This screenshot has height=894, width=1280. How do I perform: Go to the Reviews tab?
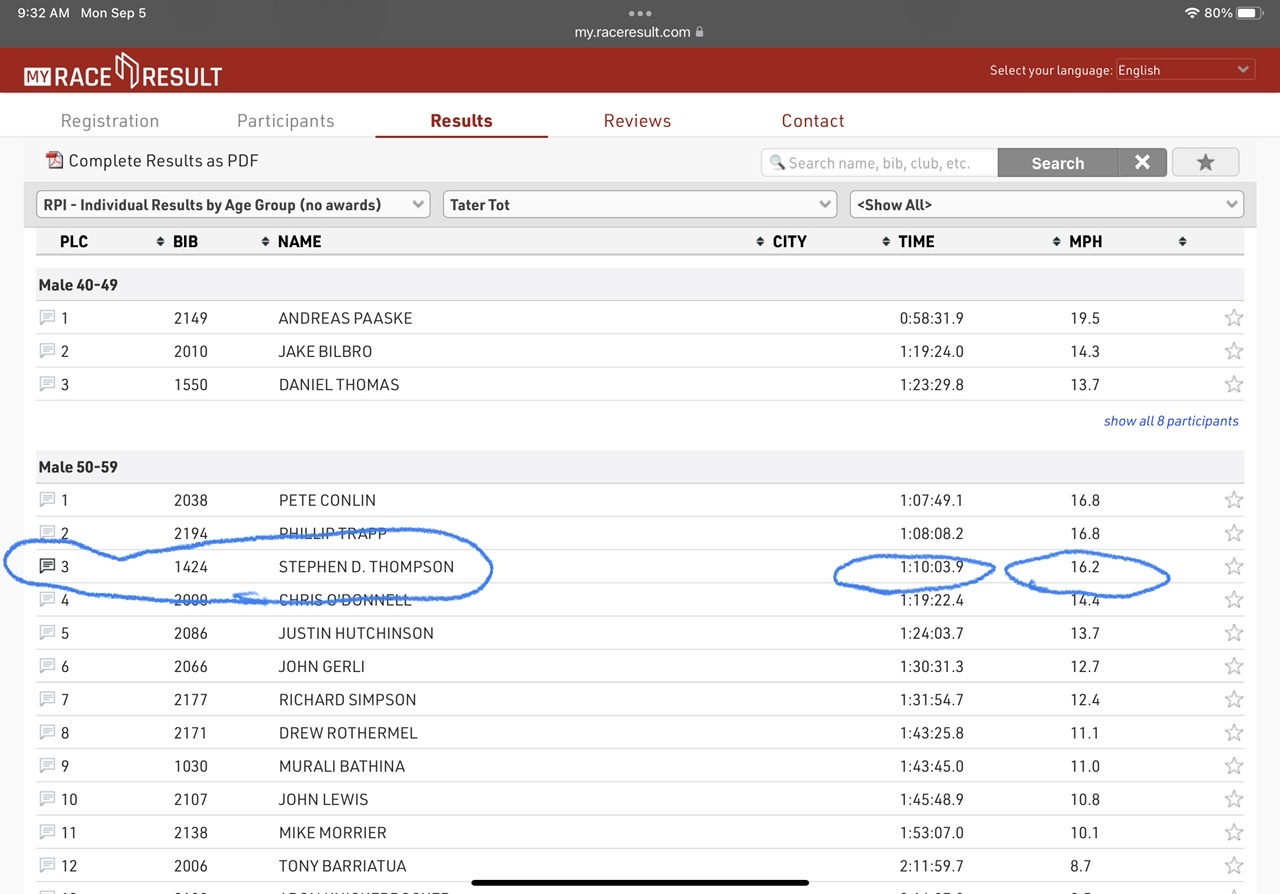637,120
